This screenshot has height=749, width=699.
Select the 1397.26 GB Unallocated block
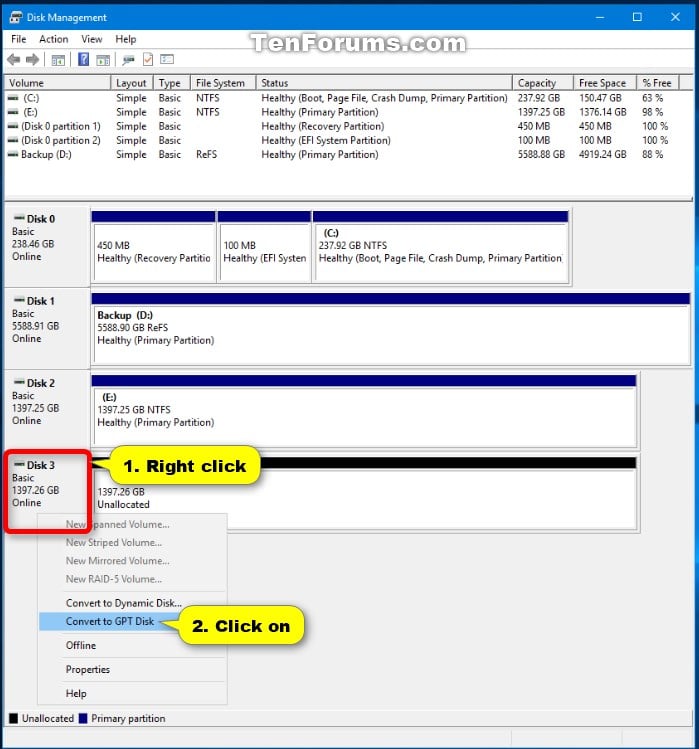[364, 493]
